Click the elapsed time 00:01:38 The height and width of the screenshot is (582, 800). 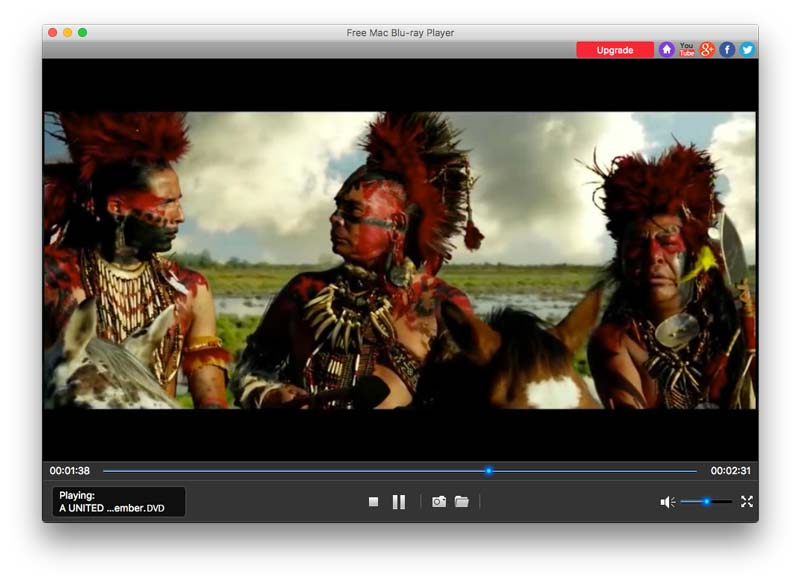(x=70, y=471)
